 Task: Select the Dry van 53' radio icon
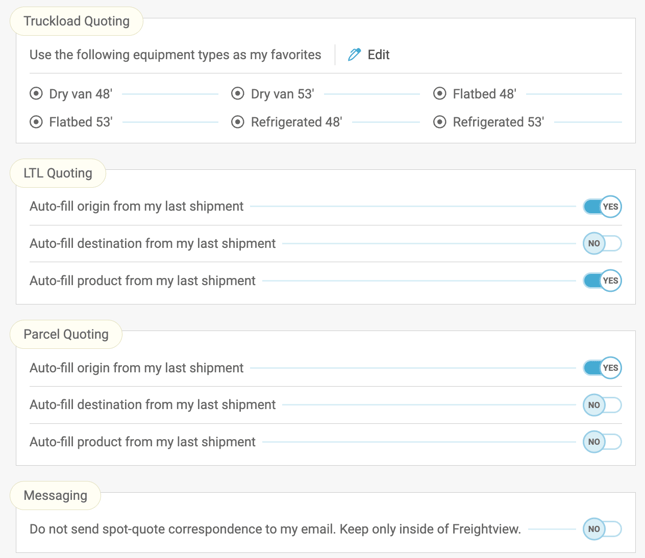click(238, 94)
